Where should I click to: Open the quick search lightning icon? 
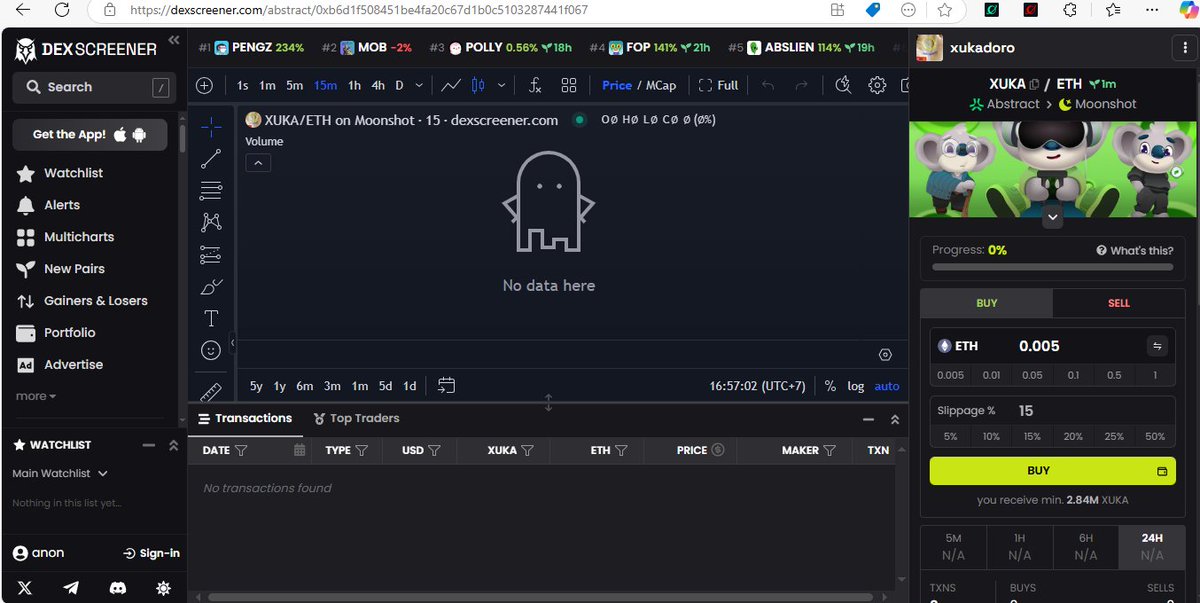click(843, 86)
